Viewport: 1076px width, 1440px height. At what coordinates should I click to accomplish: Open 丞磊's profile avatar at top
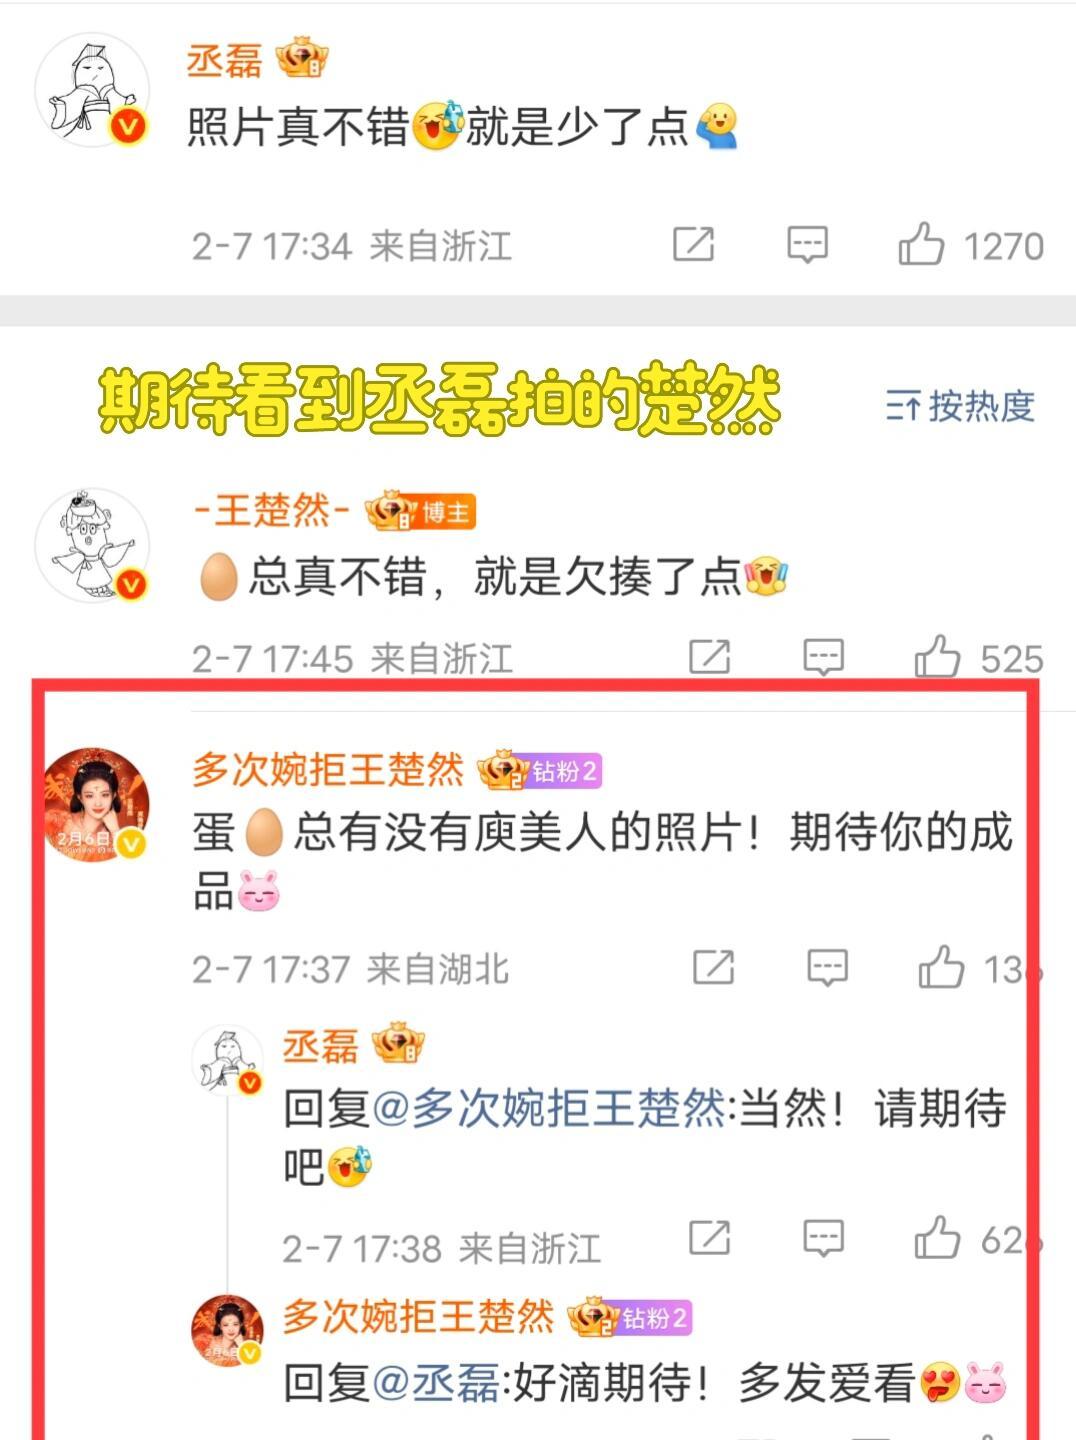[x=92, y=91]
